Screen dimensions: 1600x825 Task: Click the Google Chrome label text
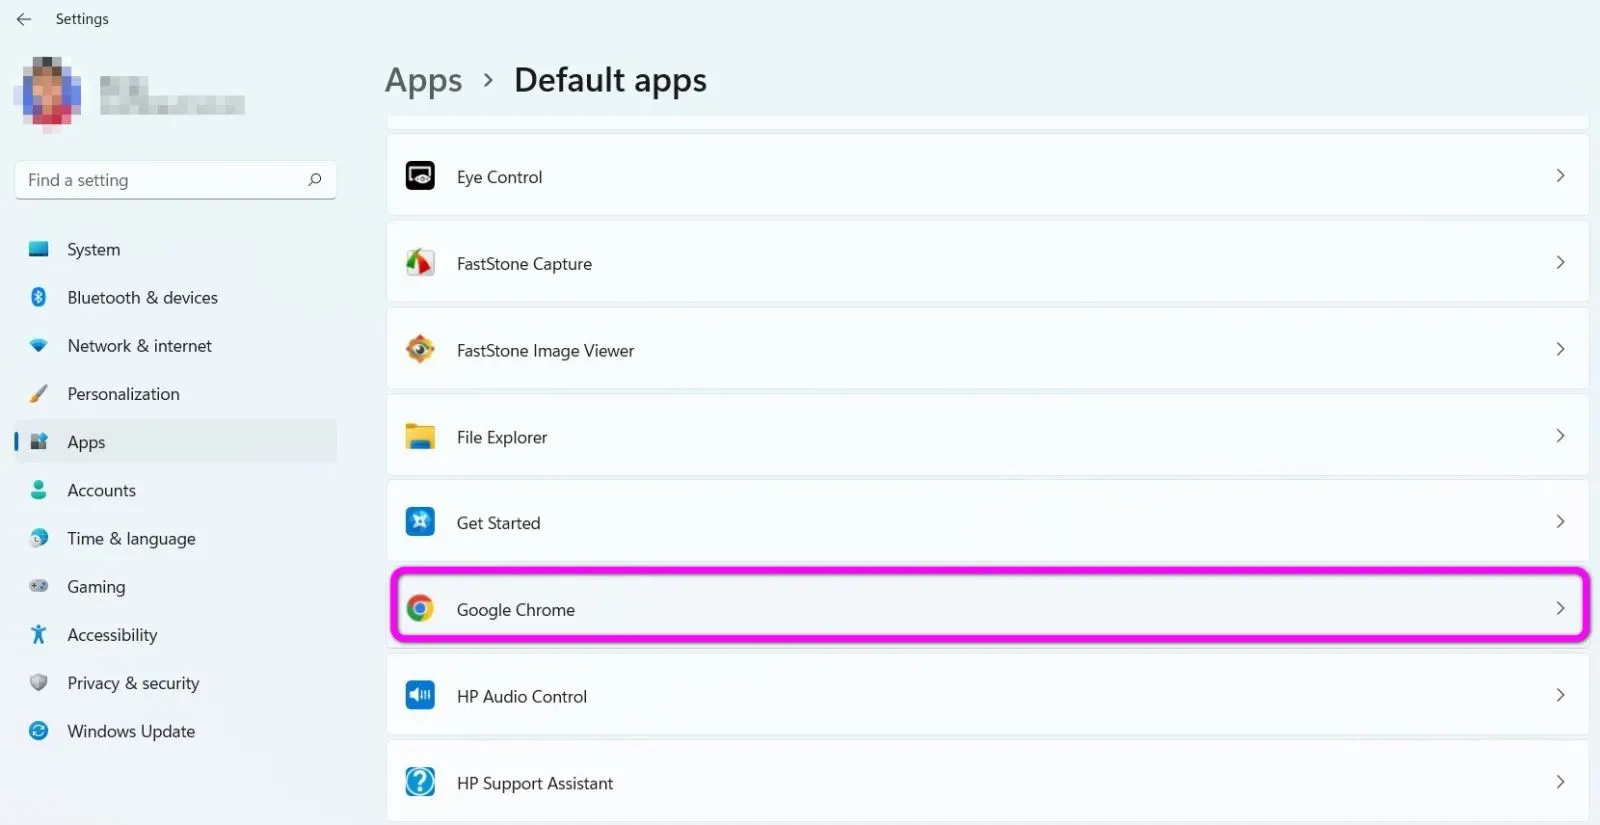tap(515, 610)
